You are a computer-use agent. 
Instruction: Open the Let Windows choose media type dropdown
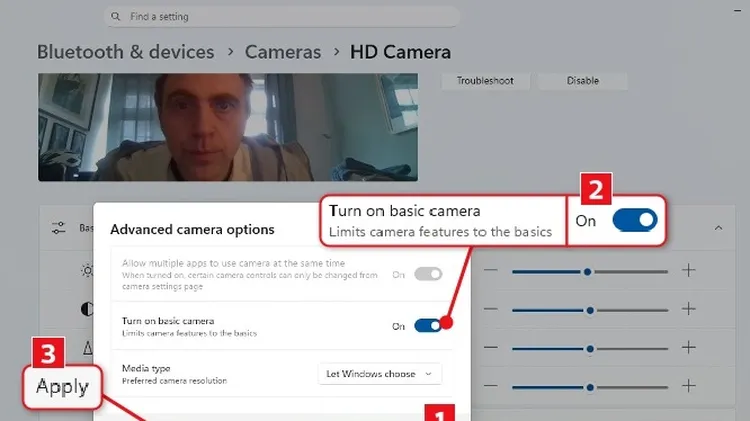pos(379,374)
